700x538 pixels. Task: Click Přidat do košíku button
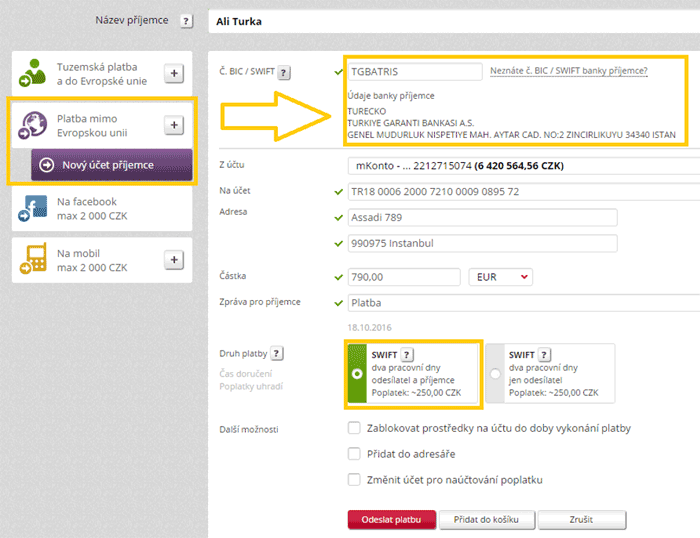click(487, 520)
